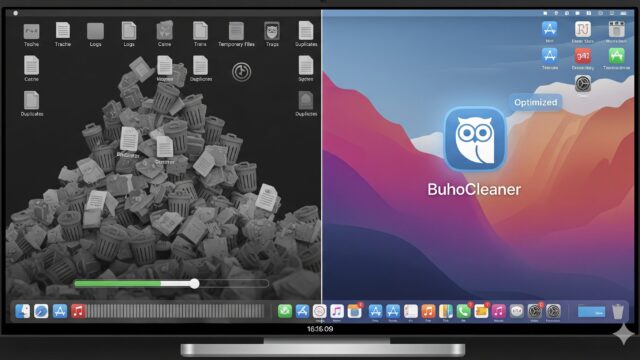Click the BuhoCleaner title text
Screen dimensions: 640x360
(474, 189)
